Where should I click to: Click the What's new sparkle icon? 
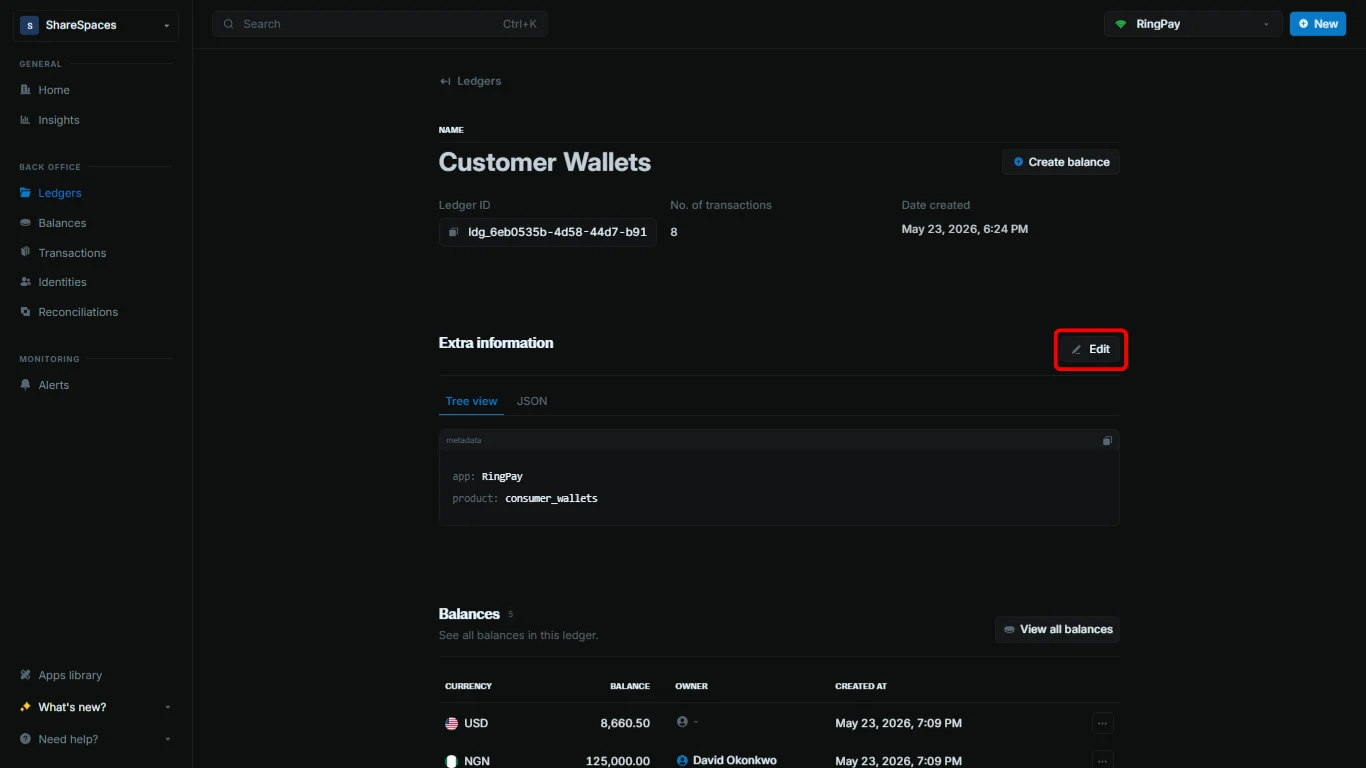(x=26, y=707)
